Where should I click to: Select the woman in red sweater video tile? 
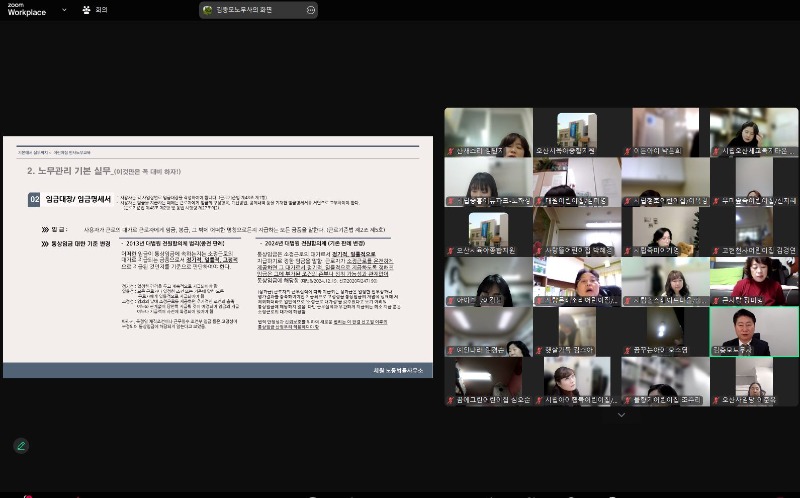click(754, 281)
